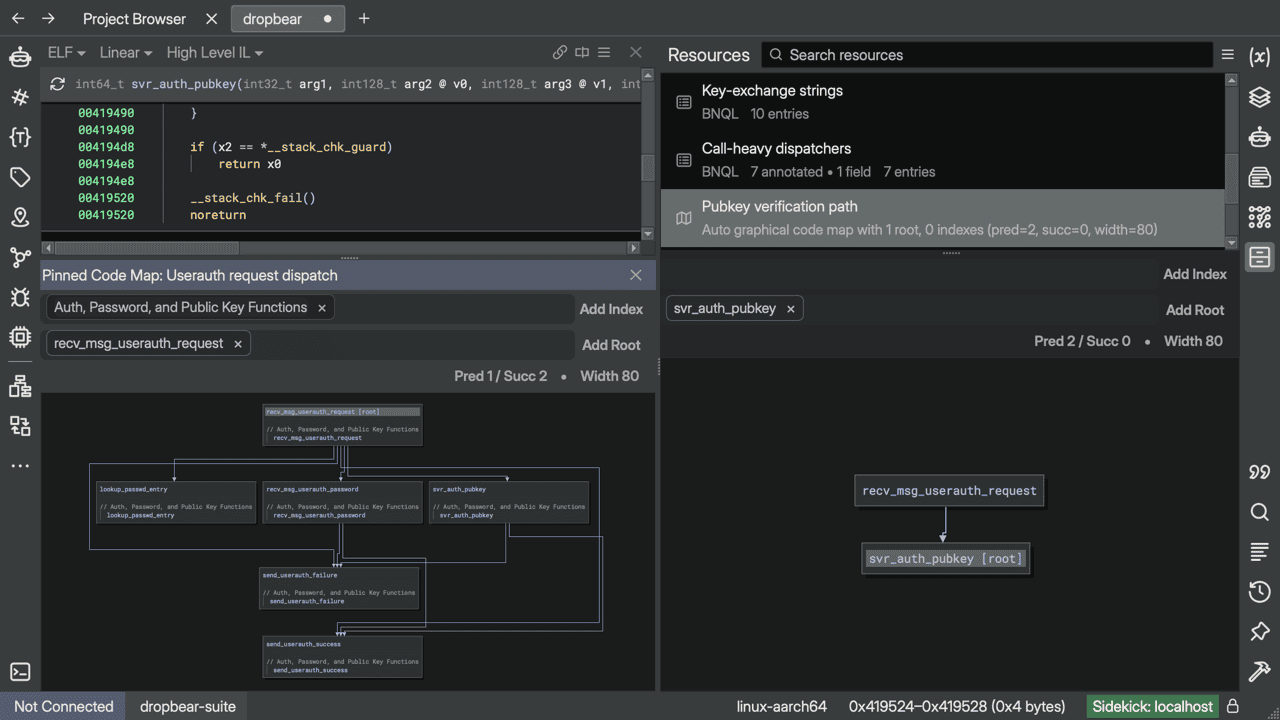This screenshot has height=720, width=1280.
Task: Click Add Root in the pinned code map
Action: (x=611, y=345)
